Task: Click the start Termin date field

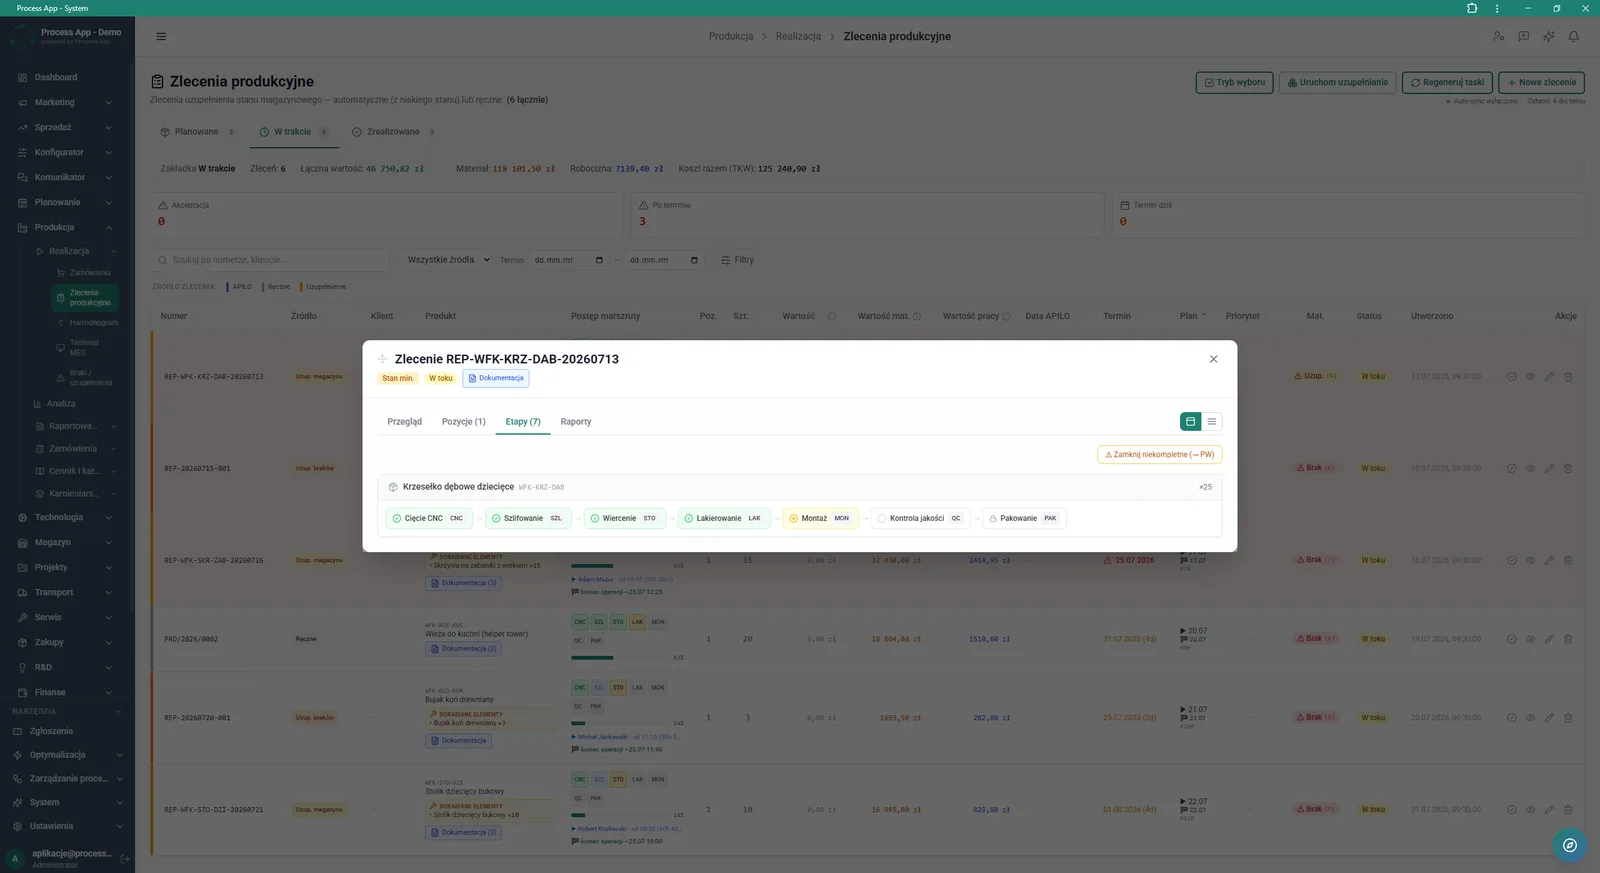Action: click(x=568, y=260)
